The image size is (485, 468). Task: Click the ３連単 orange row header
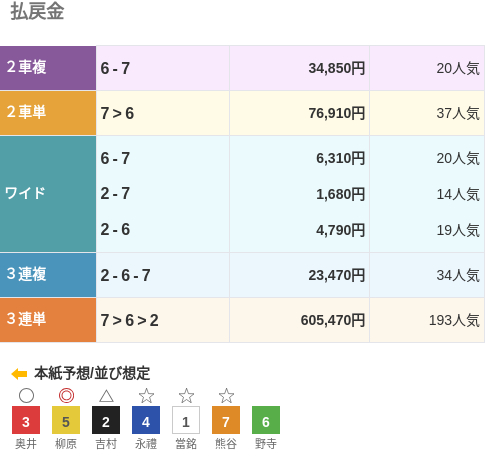(48, 320)
